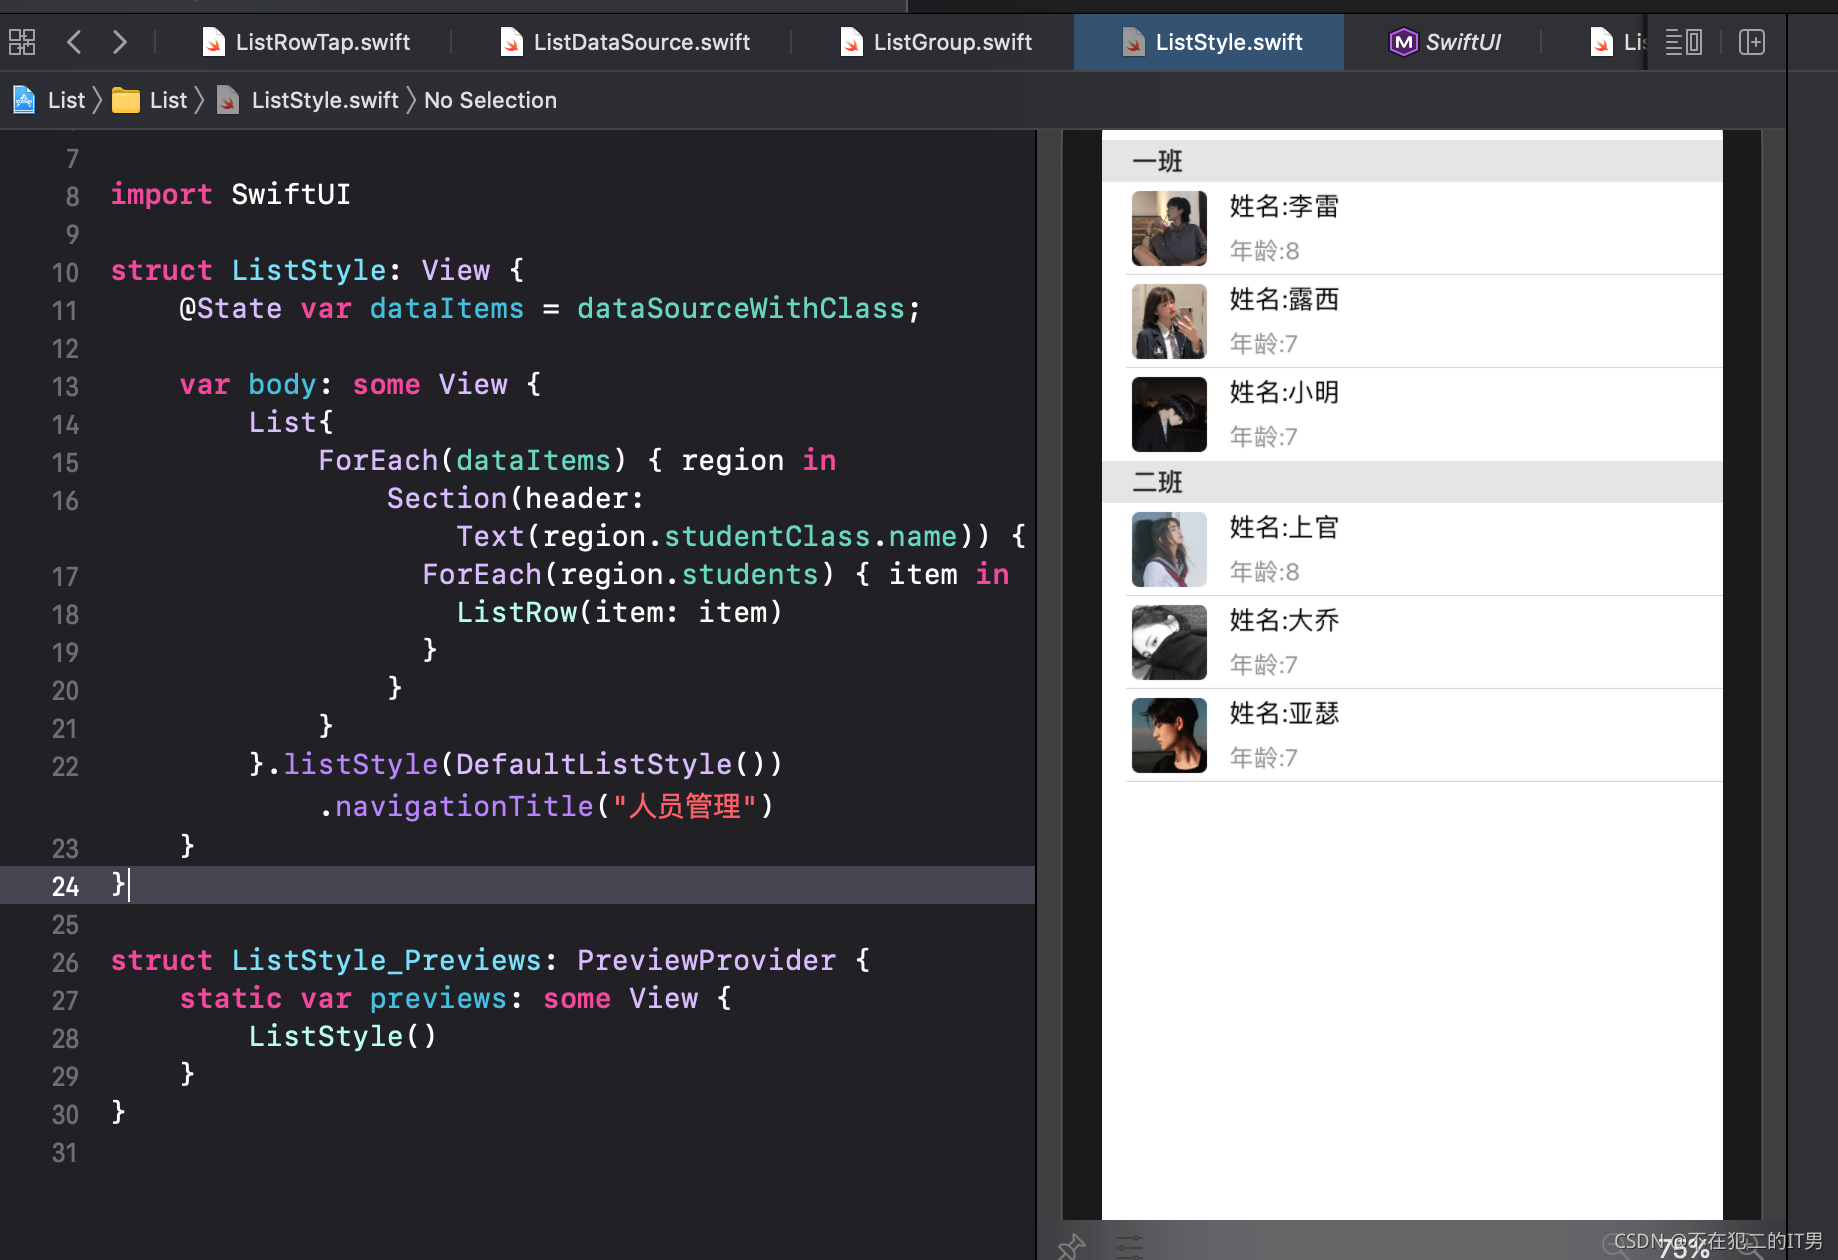The width and height of the screenshot is (1838, 1260).
Task: Go forward to next file
Action: 119,42
